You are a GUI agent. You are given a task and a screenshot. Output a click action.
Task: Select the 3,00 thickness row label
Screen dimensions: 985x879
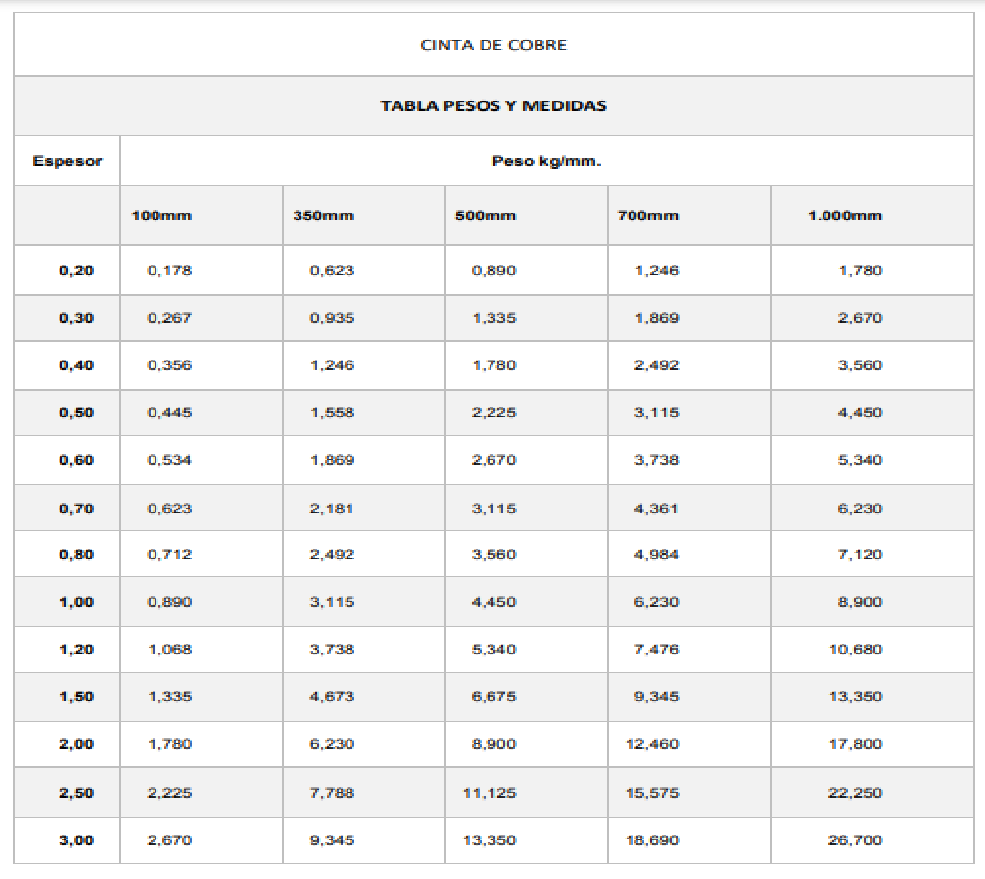tap(77, 840)
